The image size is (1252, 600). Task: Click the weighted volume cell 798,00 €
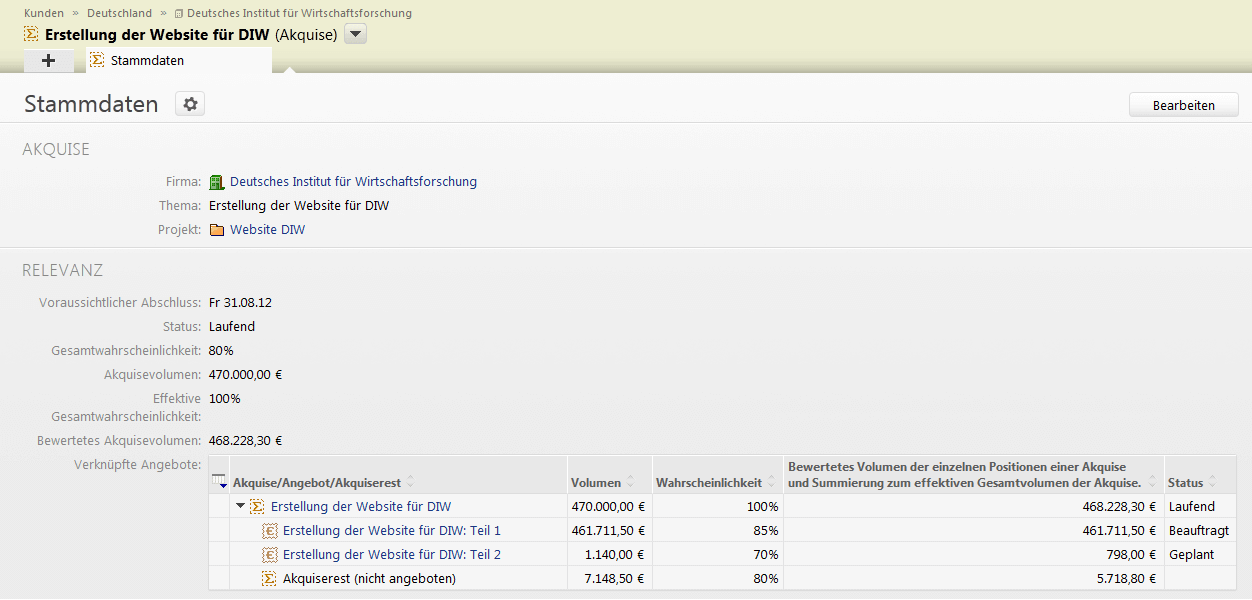(x=974, y=555)
